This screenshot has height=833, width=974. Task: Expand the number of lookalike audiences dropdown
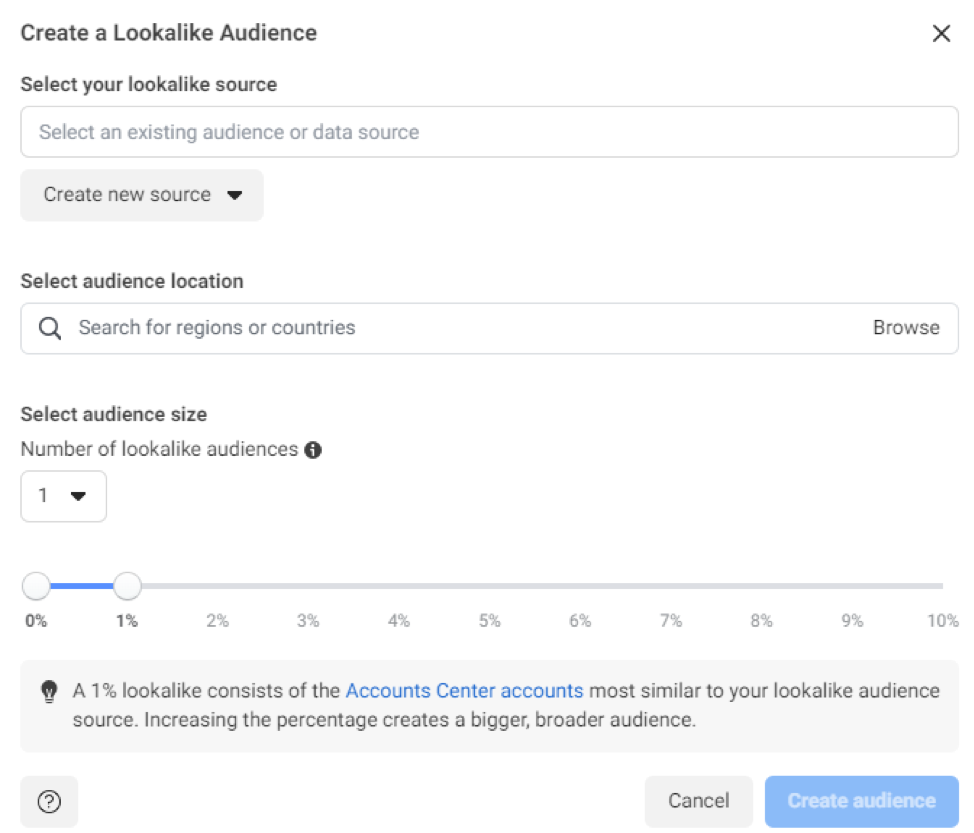63,496
